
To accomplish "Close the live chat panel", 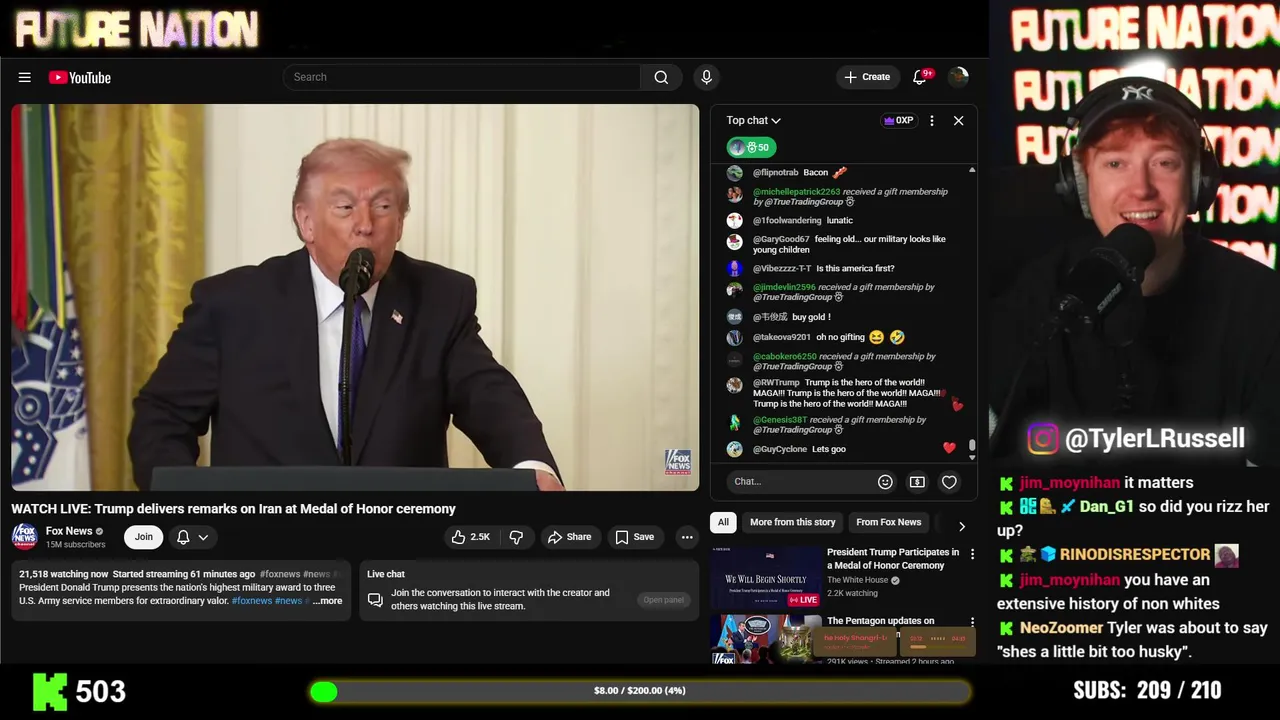I will 958,120.
